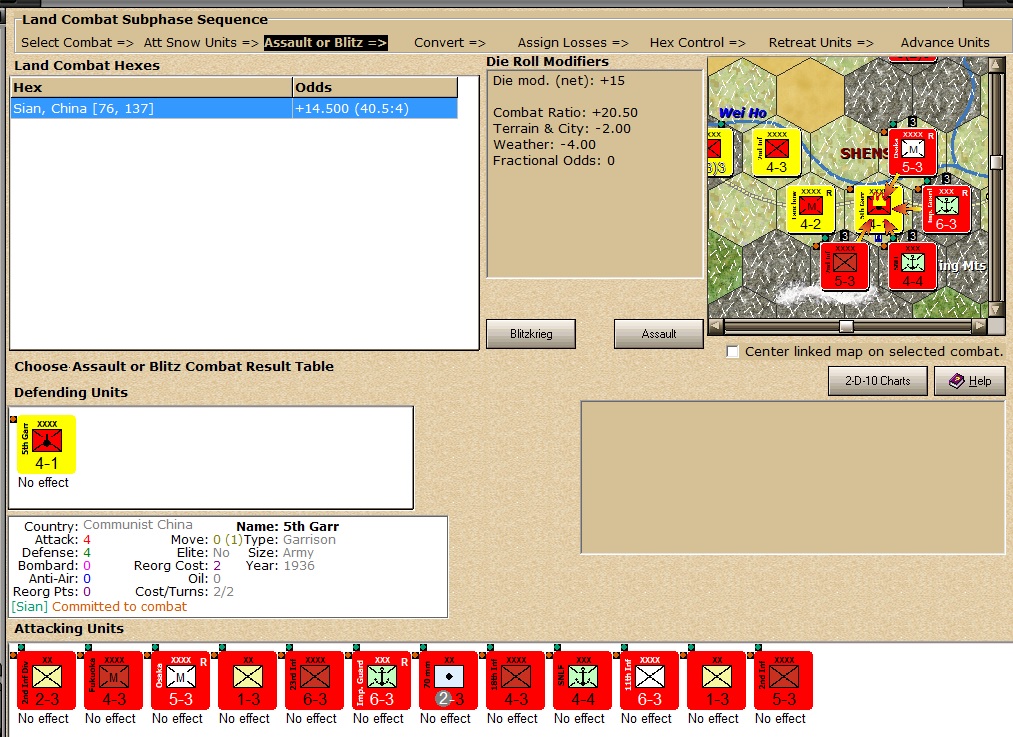Viewport: 1013px width, 737px height.
Task: Select the 70 mm artillery 2-3 unit
Action: 448,681
